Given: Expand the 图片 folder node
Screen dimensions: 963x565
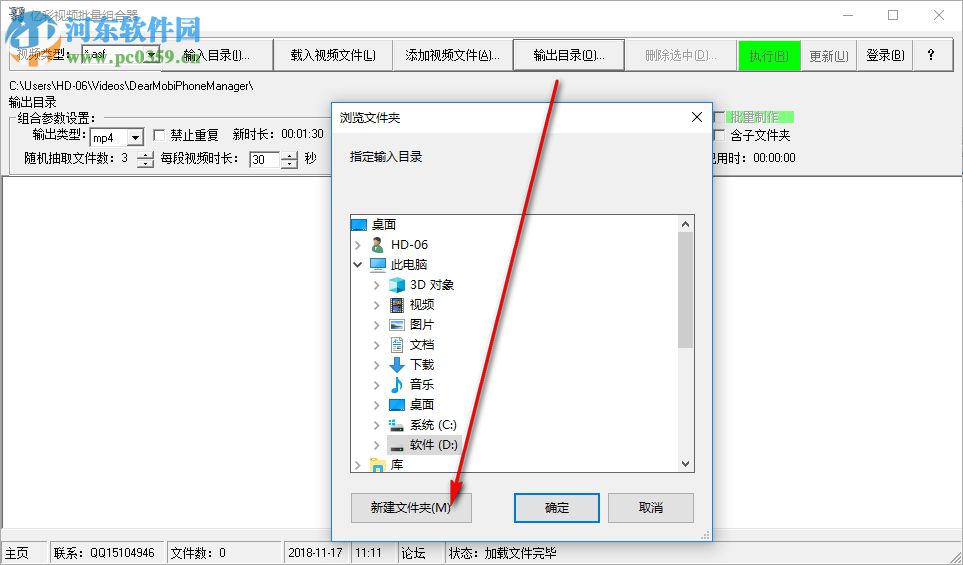Looking at the screenshot, I should click(376, 325).
